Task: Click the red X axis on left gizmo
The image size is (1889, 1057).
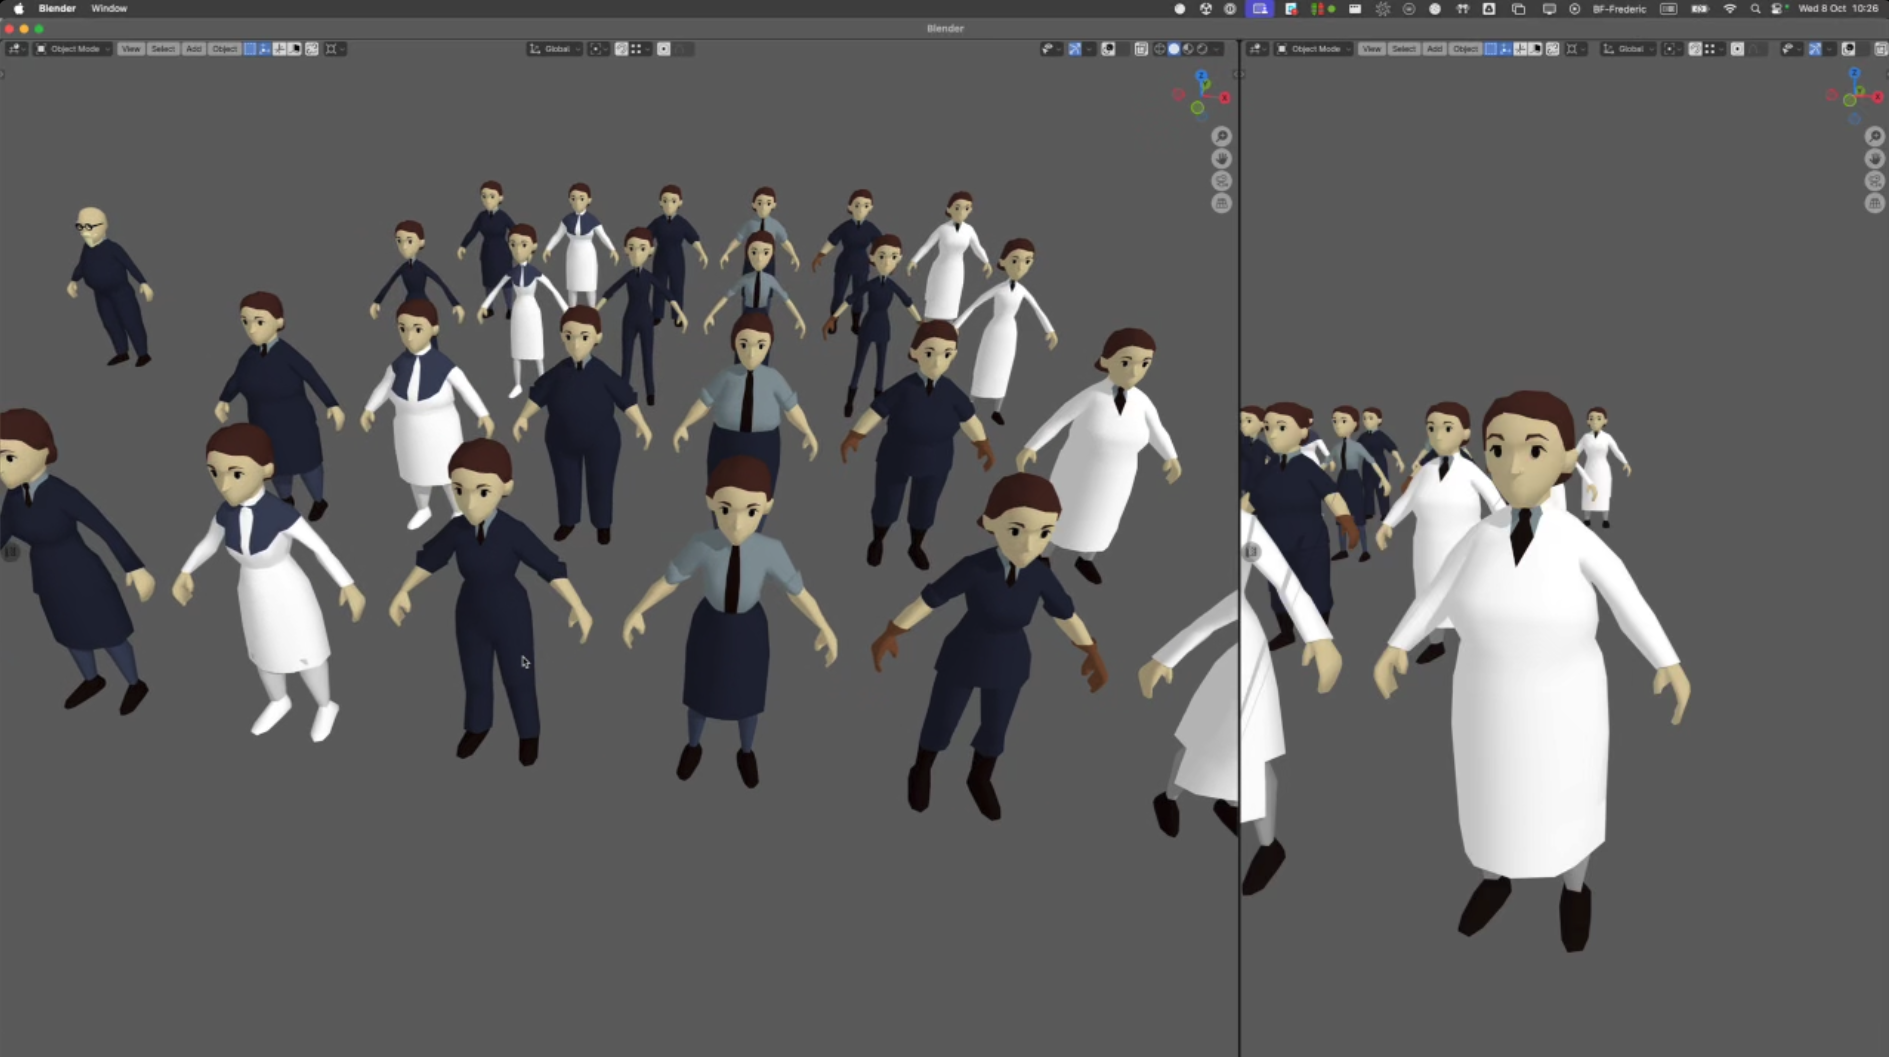Action: click(1224, 98)
